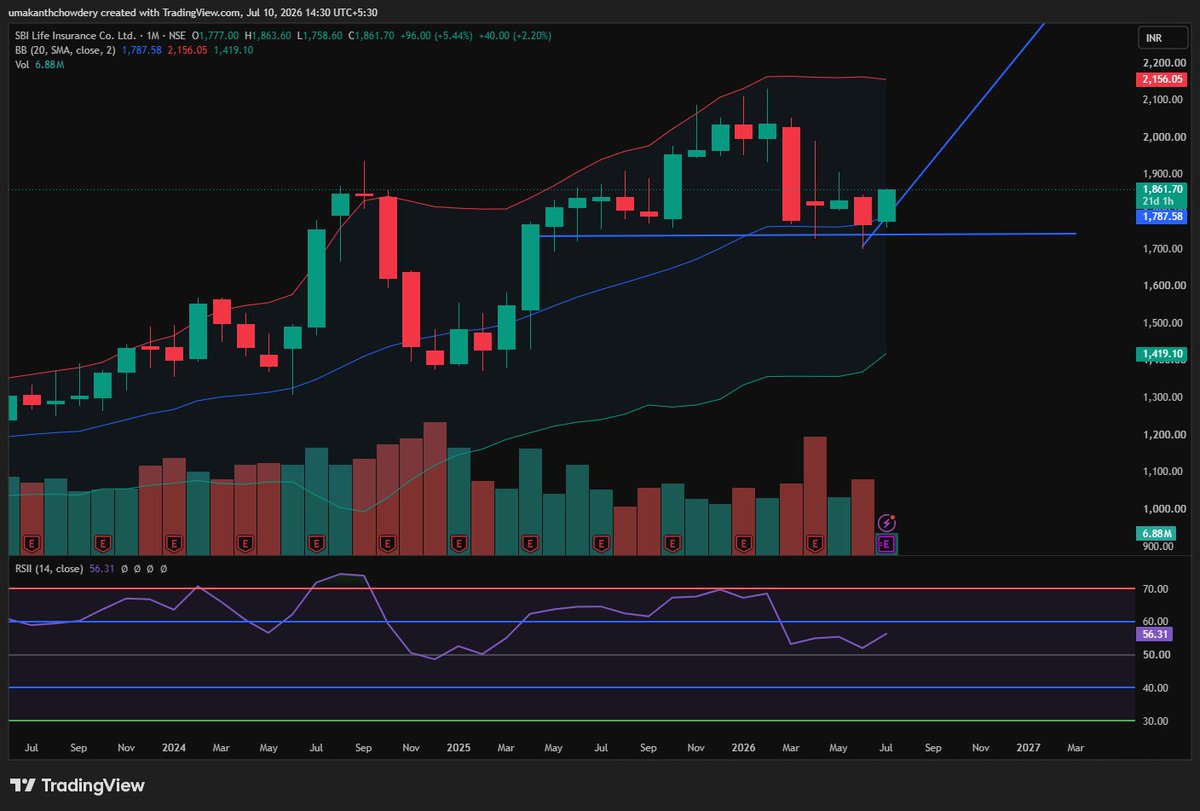Open the July 2025 earnings marker
The height and width of the screenshot is (811, 1200).
click(601, 543)
